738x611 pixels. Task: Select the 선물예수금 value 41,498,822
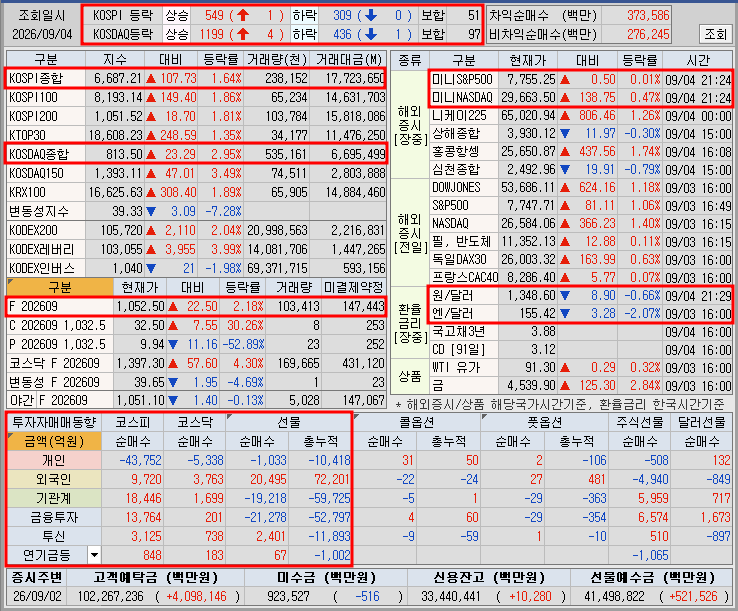pyautogui.click(x=614, y=596)
